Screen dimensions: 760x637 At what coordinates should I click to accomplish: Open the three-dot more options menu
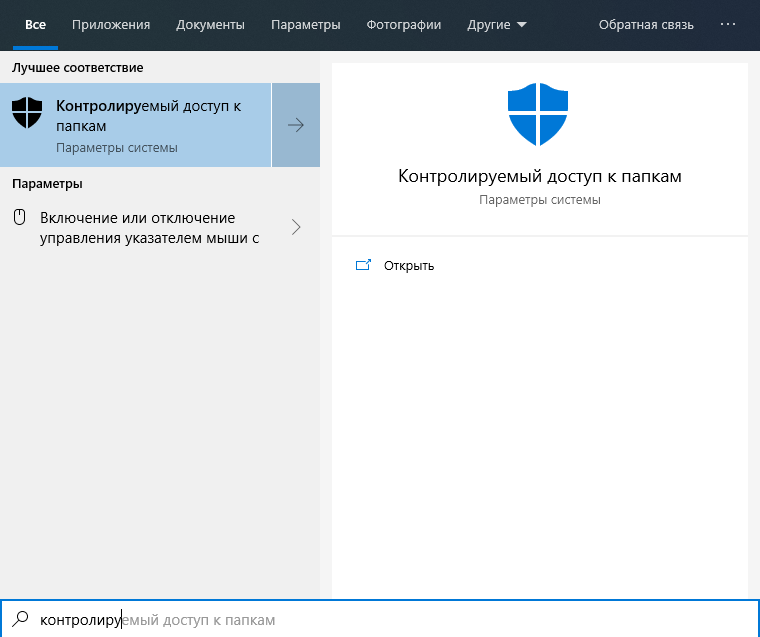[x=728, y=24]
